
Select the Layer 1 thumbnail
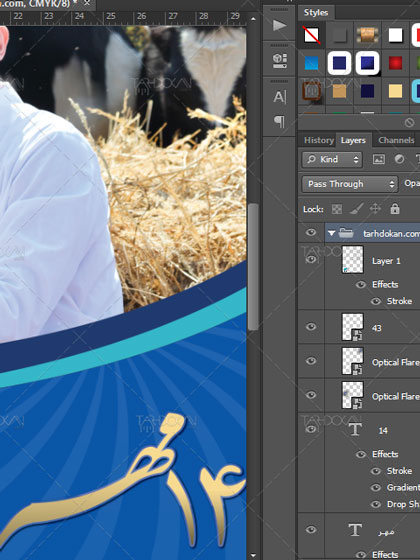pos(352,260)
